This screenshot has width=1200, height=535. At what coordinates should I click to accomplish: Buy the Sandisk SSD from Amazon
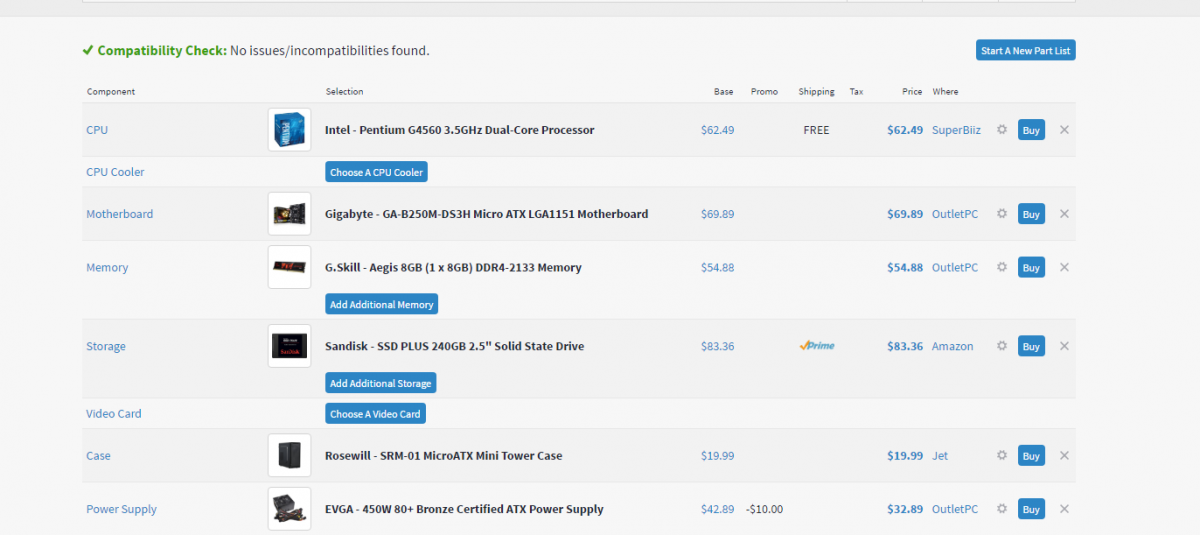pyautogui.click(x=1031, y=346)
